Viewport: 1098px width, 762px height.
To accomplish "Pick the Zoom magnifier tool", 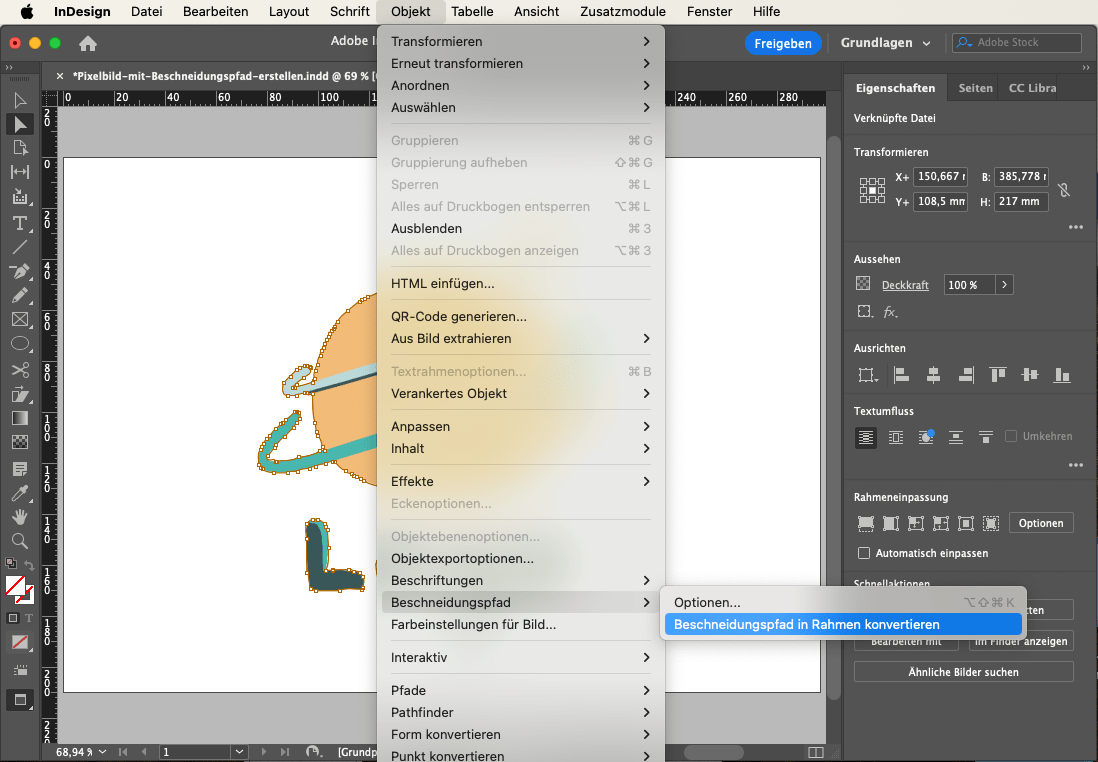I will (19, 541).
